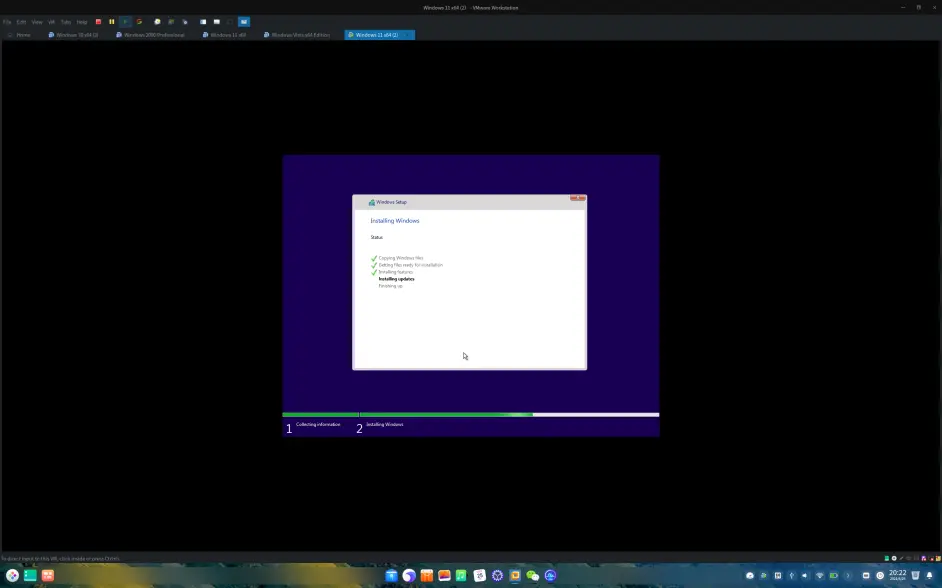Open the Help menu
The height and width of the screenshot is (588, 942).
[x=82, y=22]
